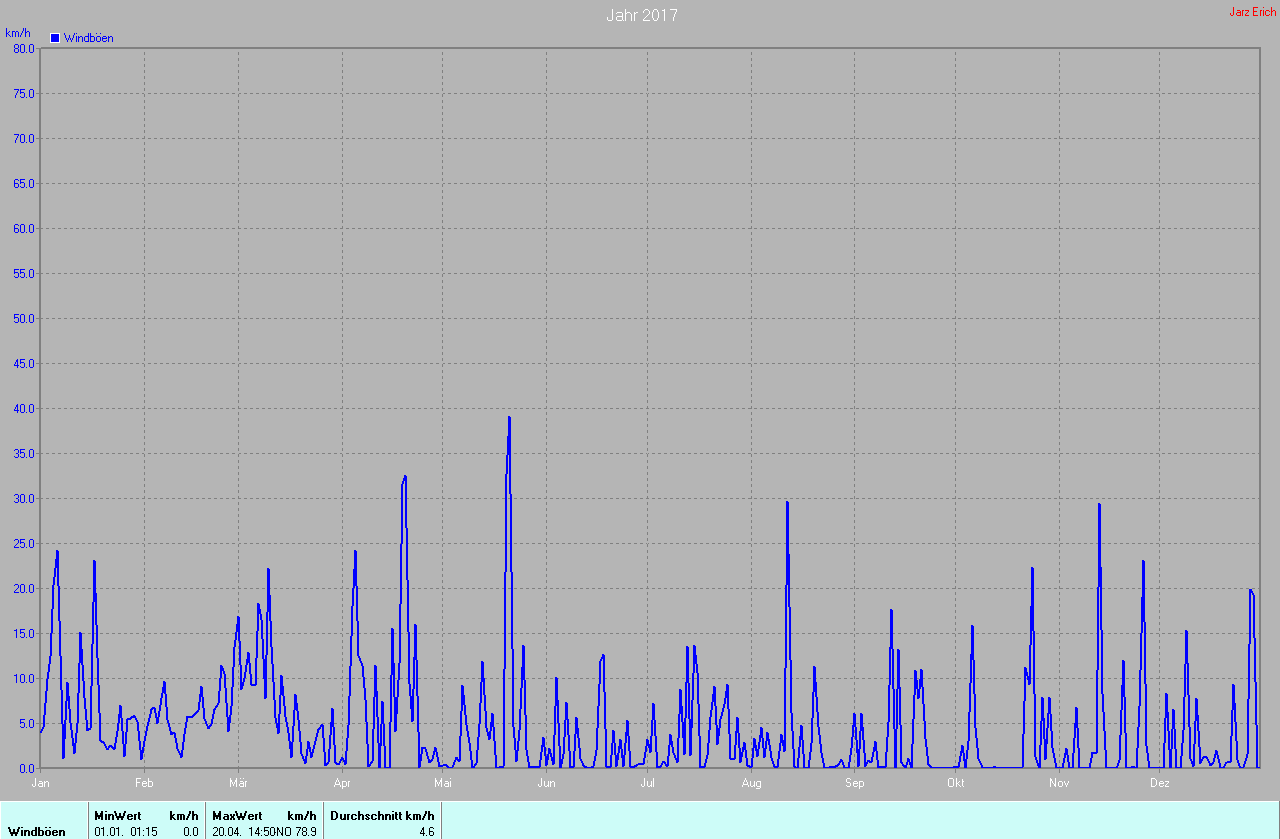Click the minimum timestamp 01.01. 01:15

tap(126, 832)
